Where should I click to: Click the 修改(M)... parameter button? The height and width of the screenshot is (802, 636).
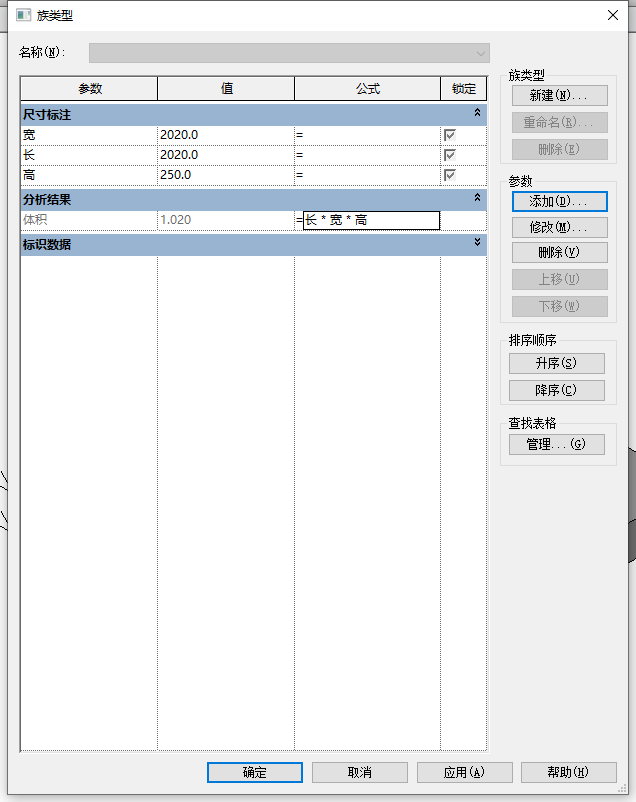tap(560, 228)
